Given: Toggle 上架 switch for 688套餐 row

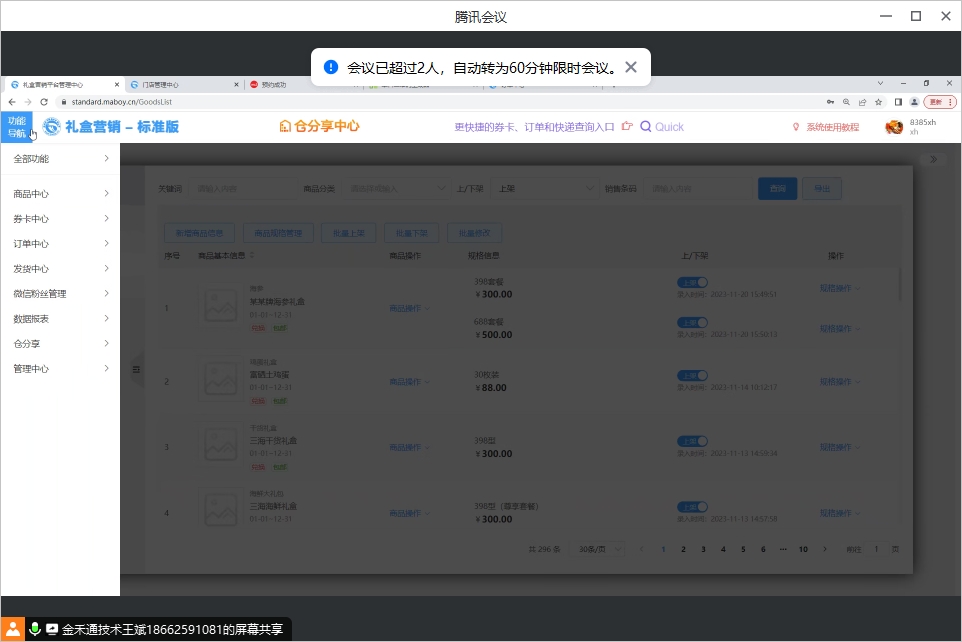Looking at the screenshot, I should click(693, 322).
